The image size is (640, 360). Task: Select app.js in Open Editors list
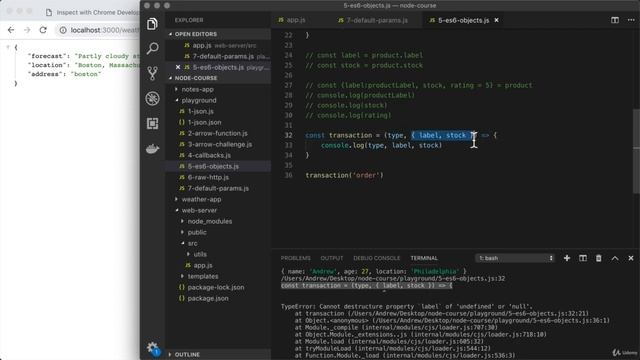[x=218, y=46]
